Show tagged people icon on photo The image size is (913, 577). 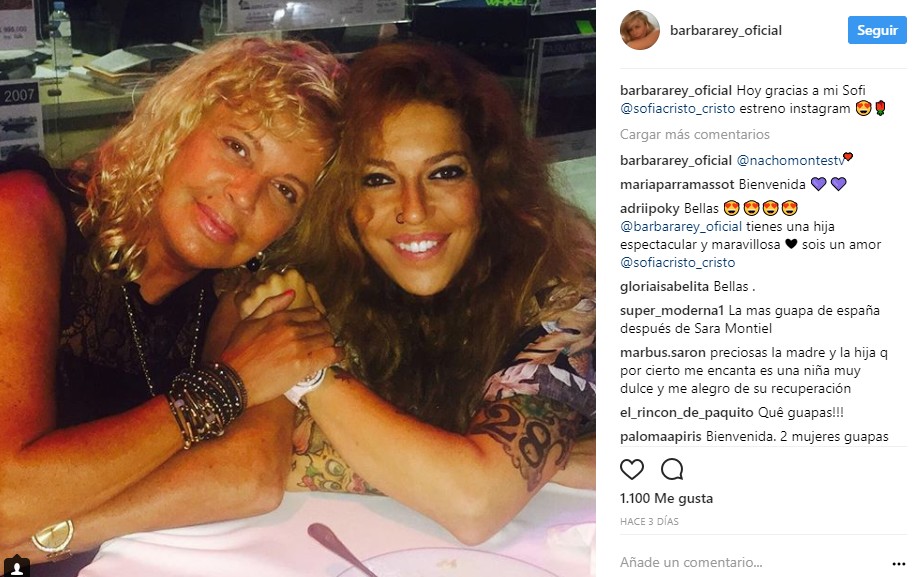tap(16, 567)
